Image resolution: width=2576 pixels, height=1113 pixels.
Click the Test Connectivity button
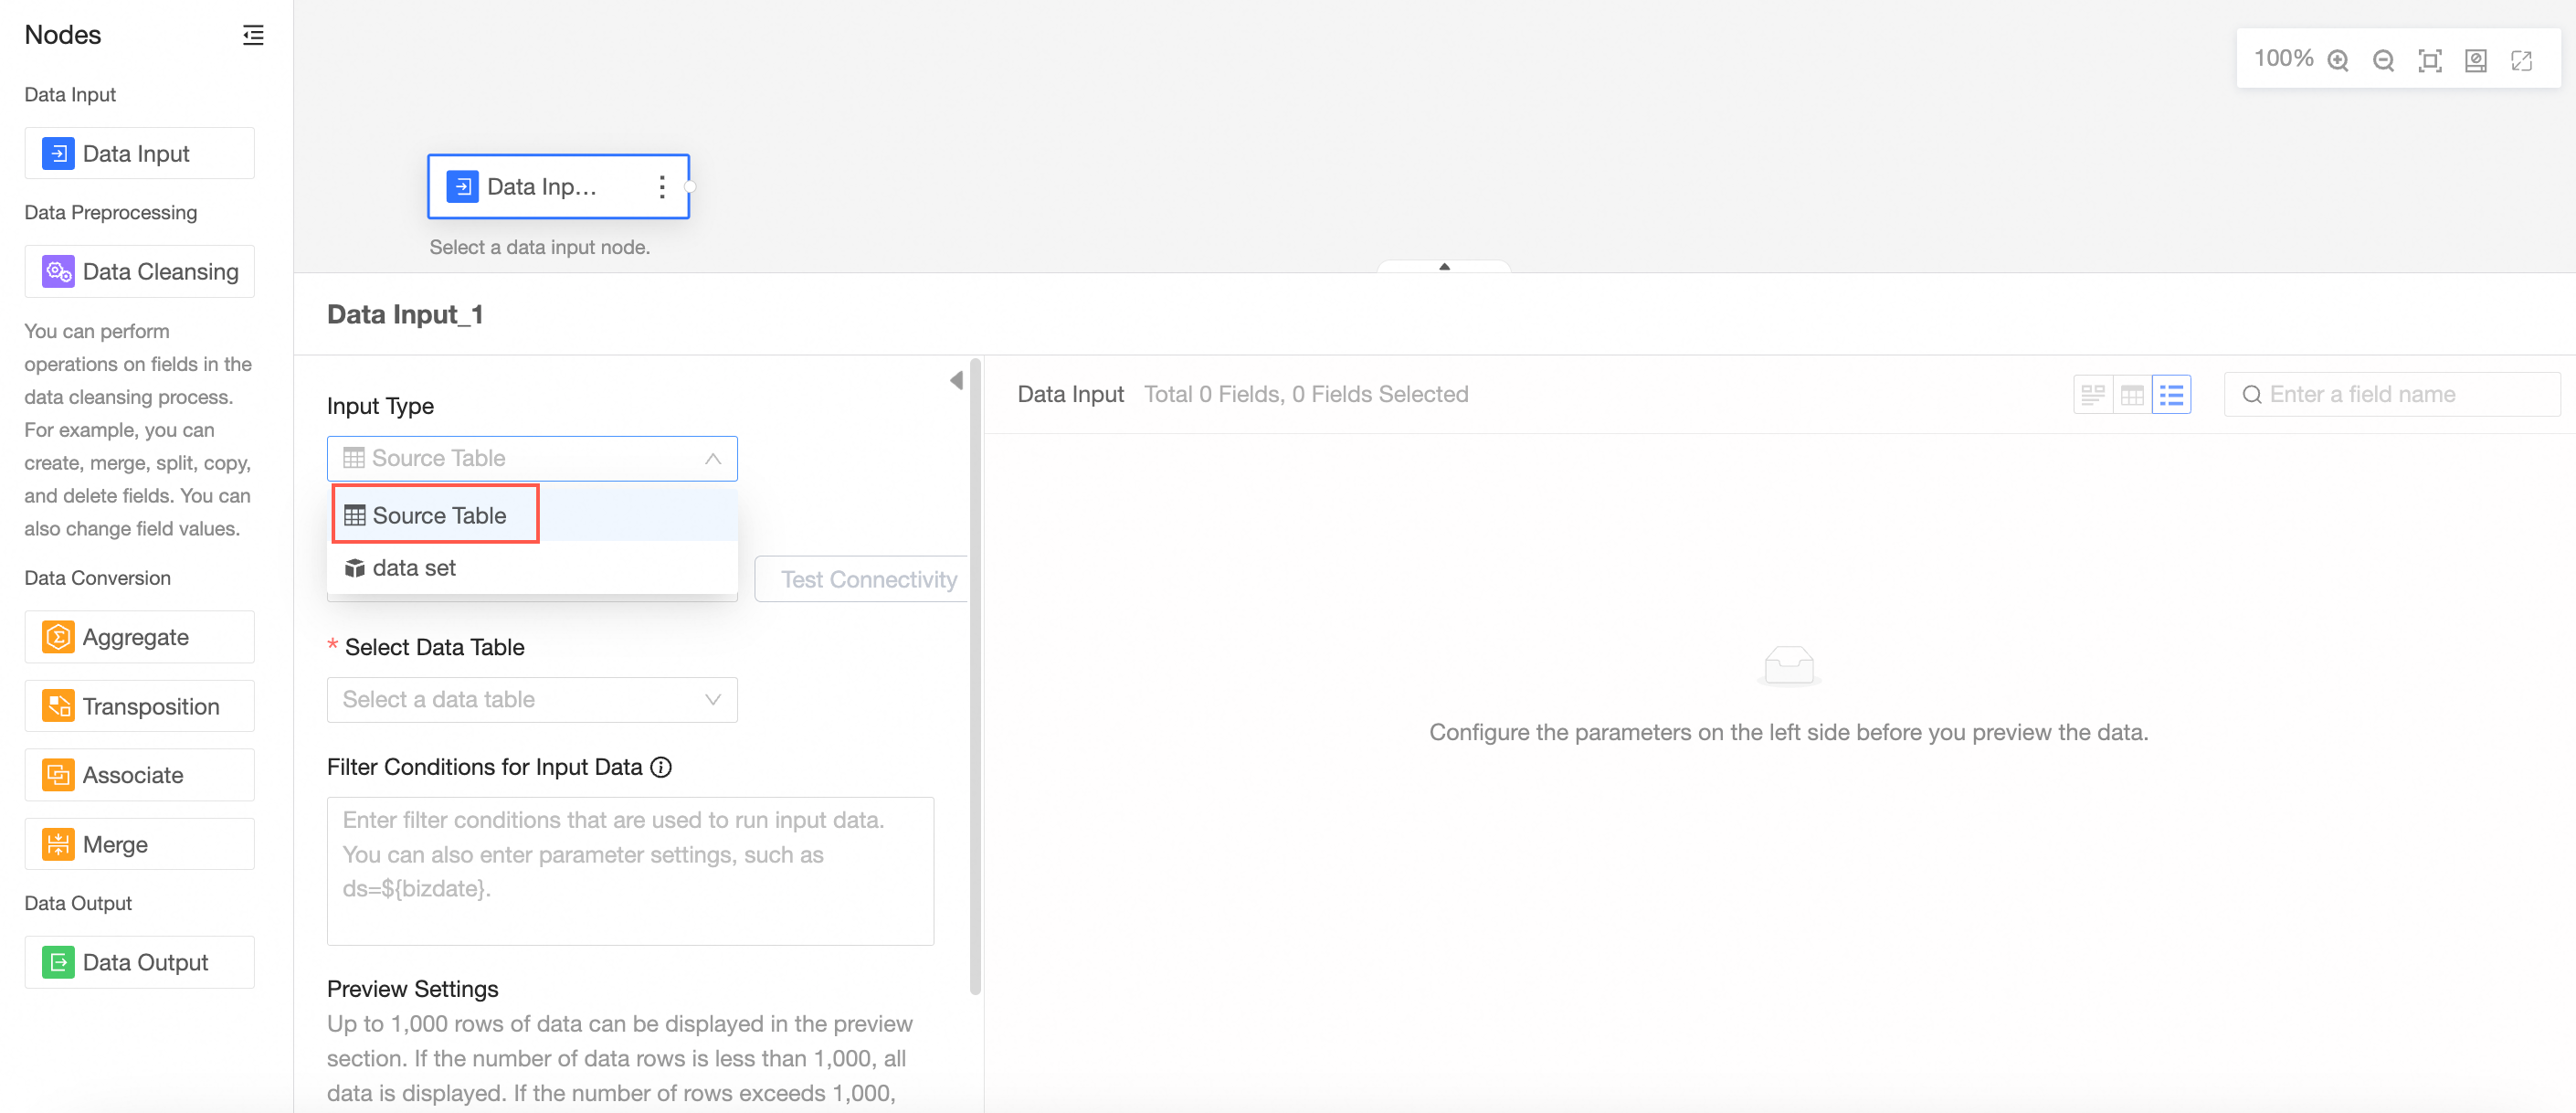click(x=866, y=580)
